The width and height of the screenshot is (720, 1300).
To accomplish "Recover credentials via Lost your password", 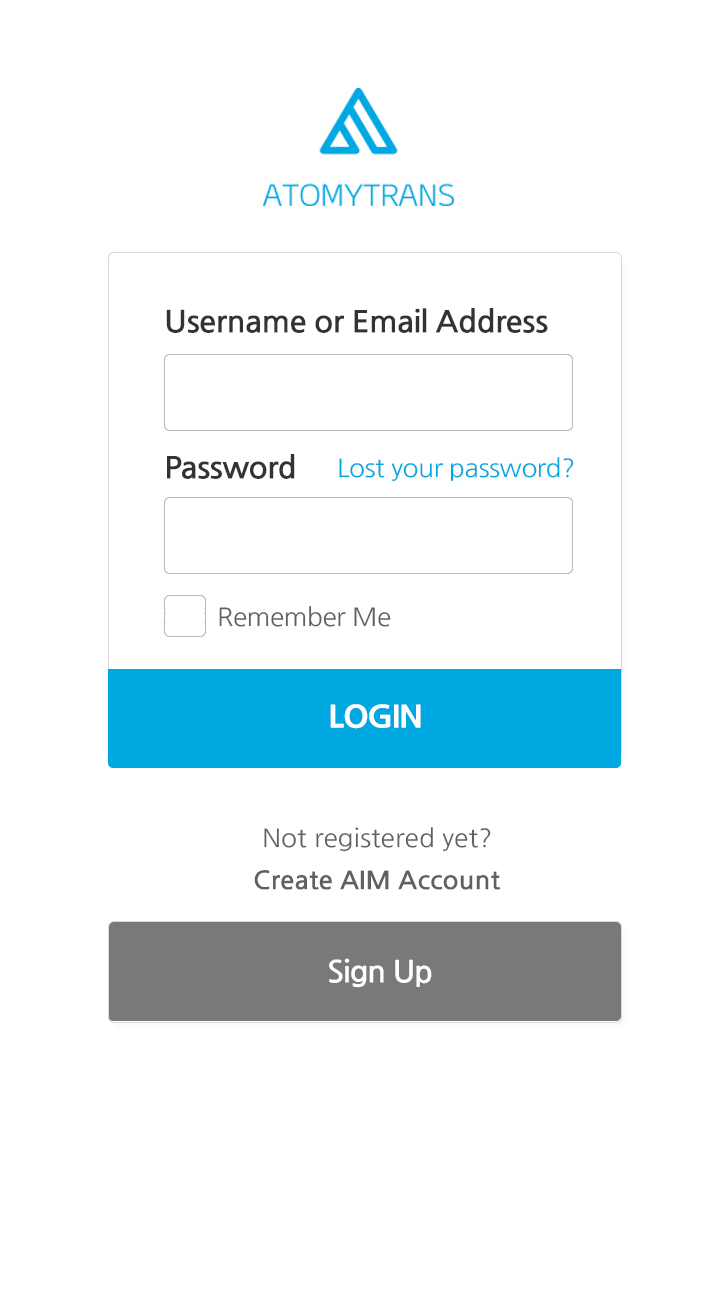I will click(455, 468).
